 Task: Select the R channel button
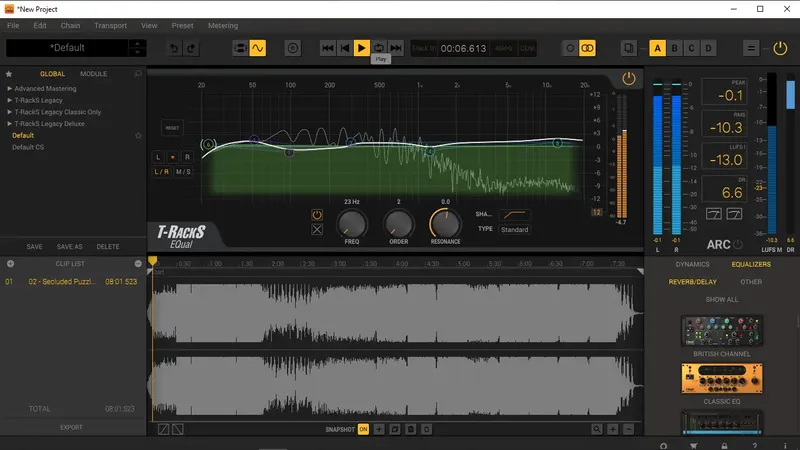[187, 157]
